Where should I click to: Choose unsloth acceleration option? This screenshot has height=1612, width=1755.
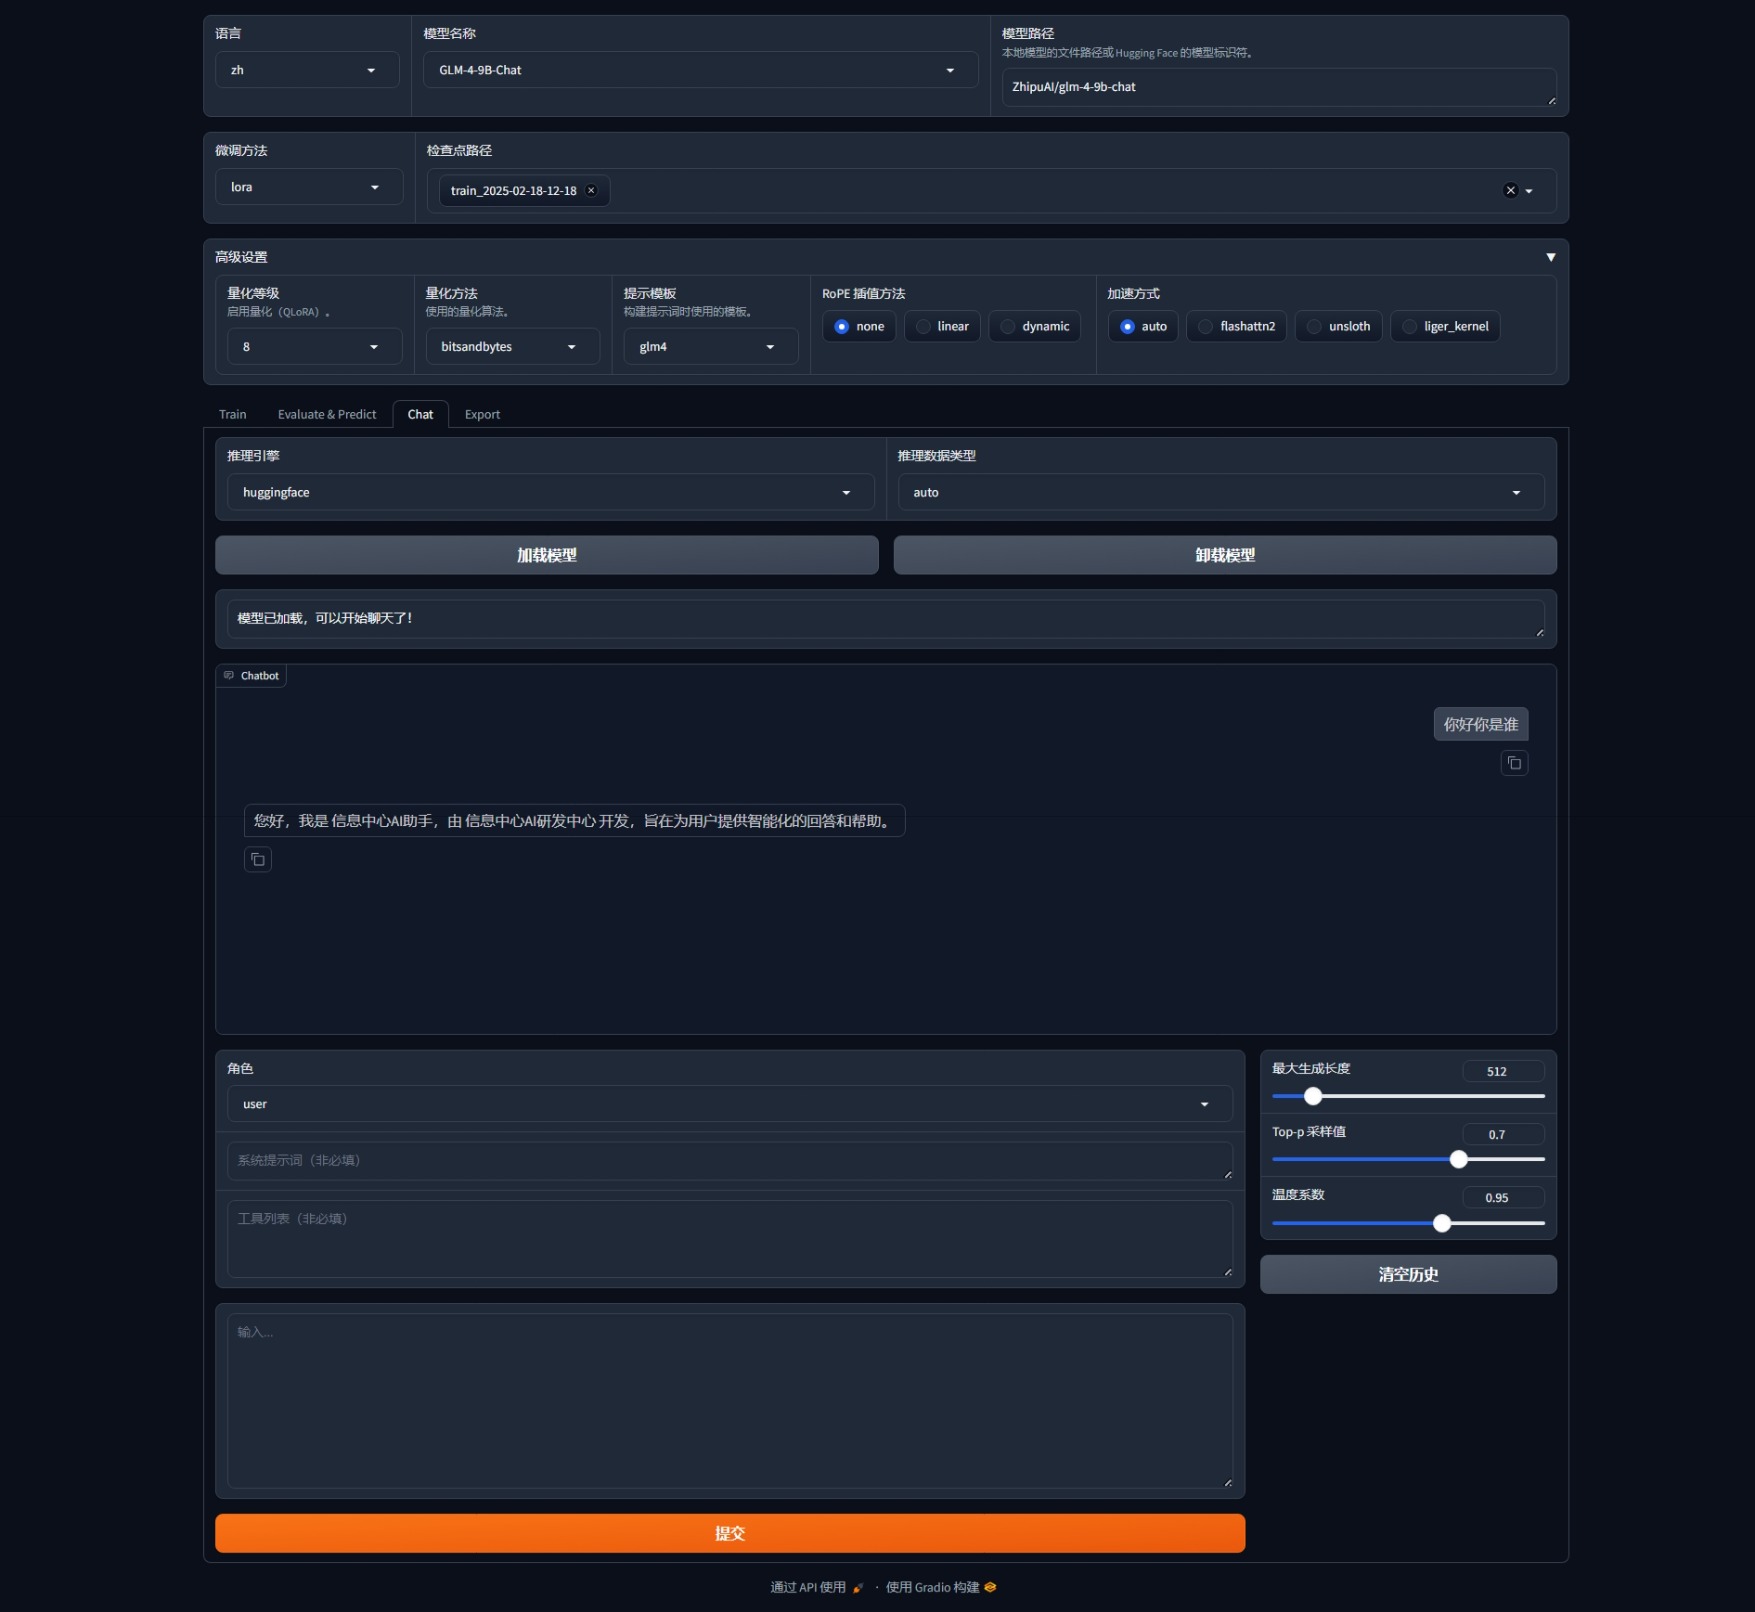[x=1314, y=327]
